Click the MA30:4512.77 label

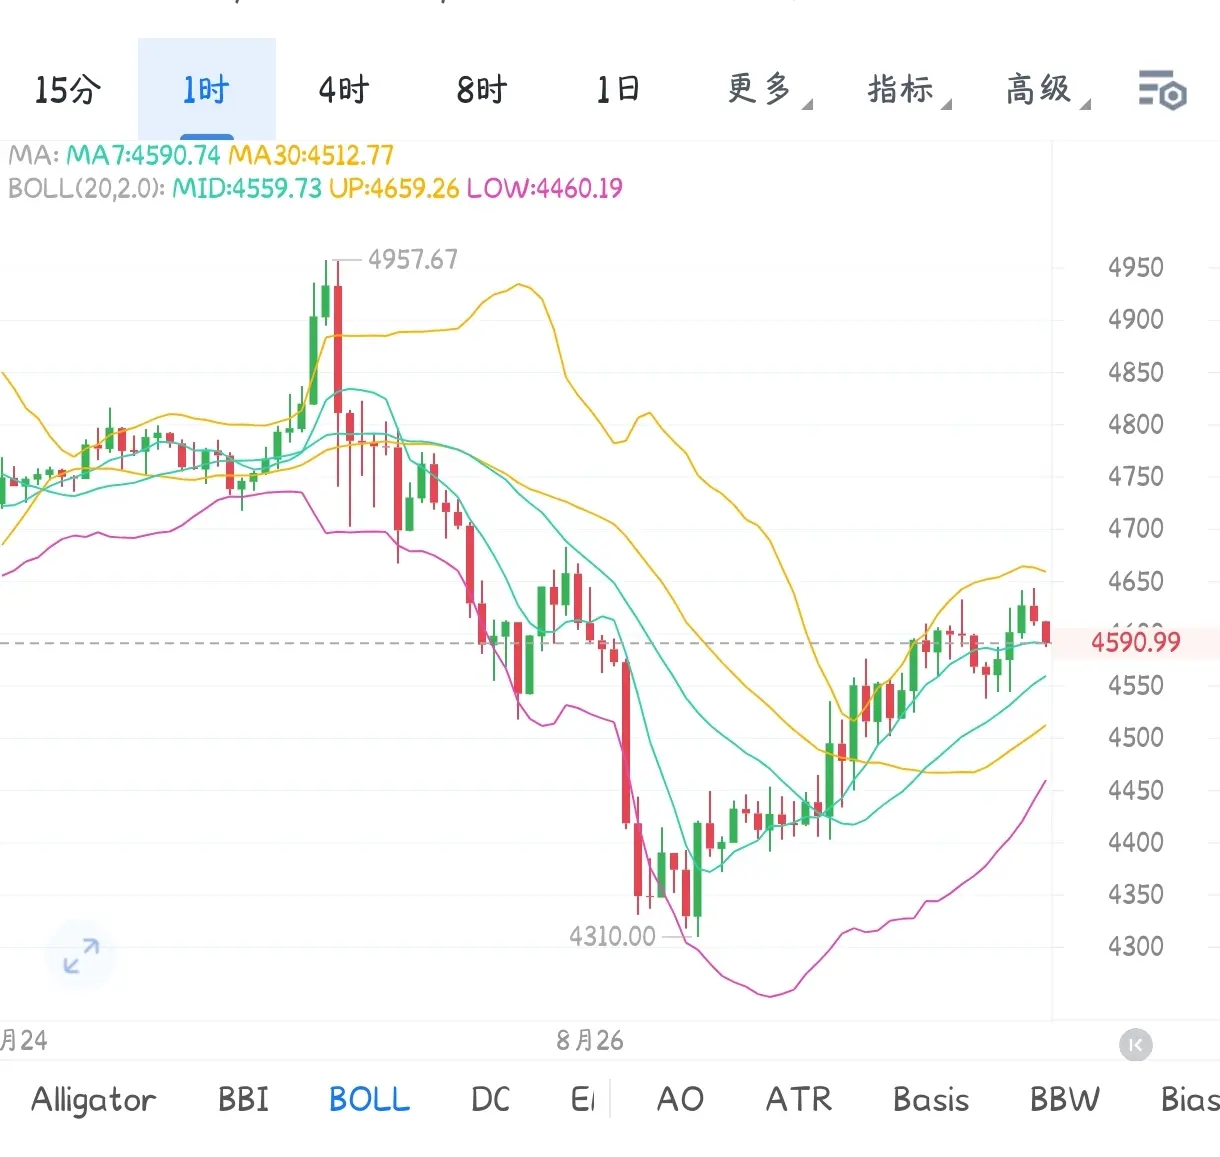pos(311,155)
